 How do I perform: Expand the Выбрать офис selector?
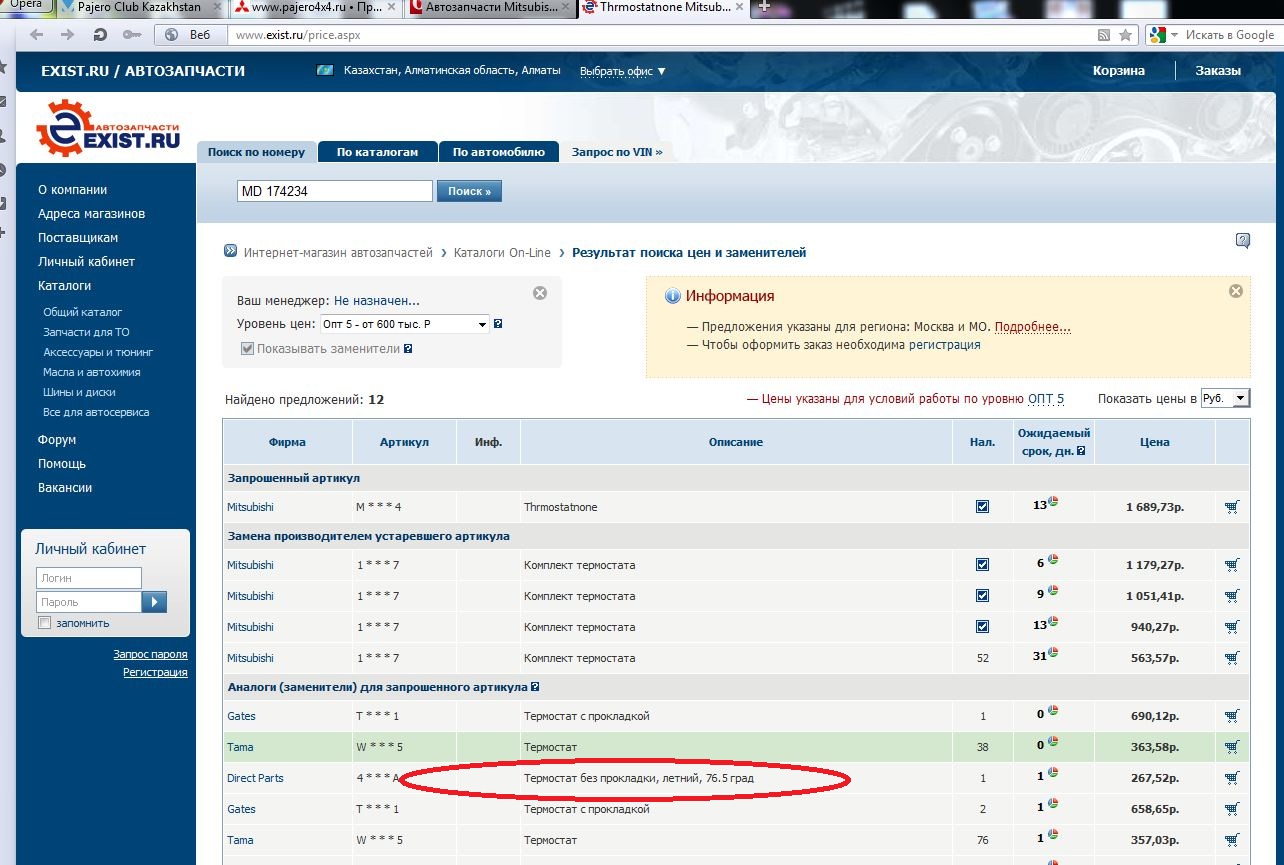(x=622, y=71)
